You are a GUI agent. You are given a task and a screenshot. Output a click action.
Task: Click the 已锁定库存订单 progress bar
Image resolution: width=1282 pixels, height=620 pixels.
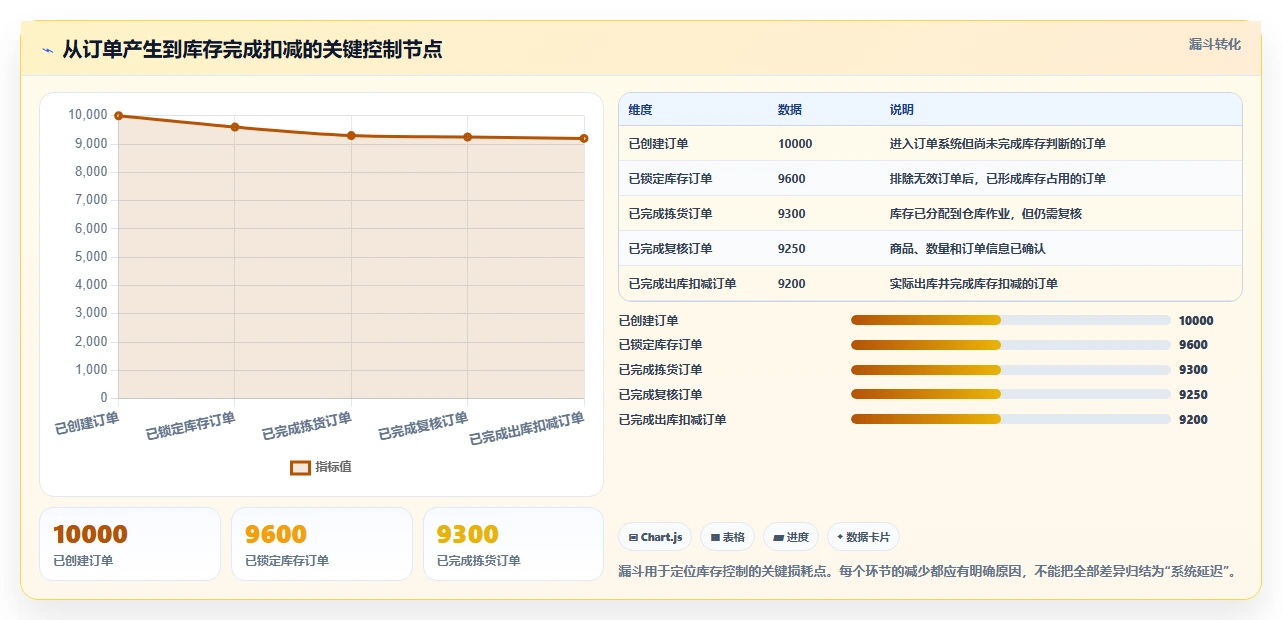[x=1011, y=345]
